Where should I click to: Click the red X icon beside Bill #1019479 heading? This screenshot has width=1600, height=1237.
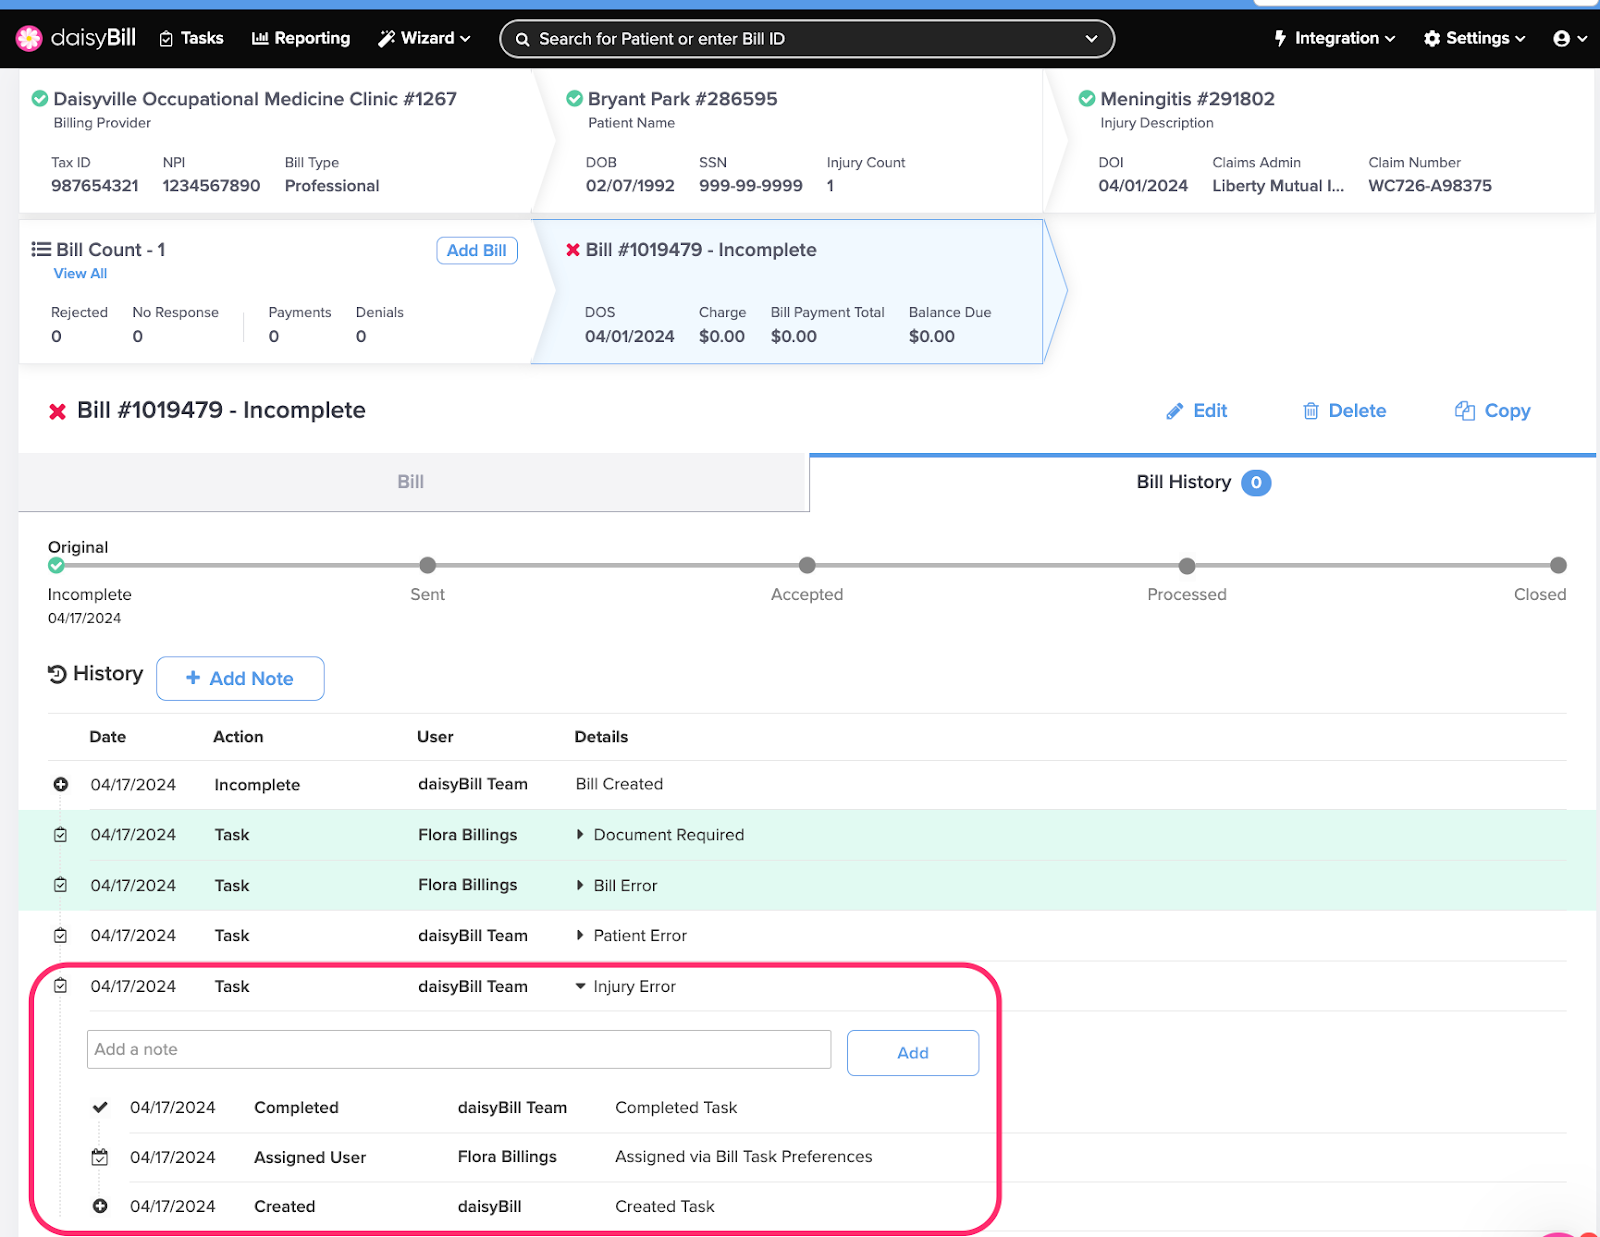[x=58, y=411]
